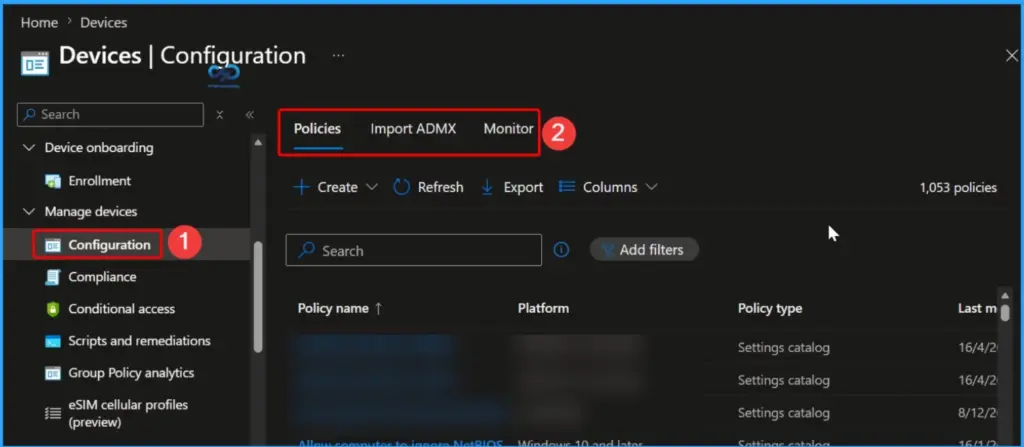The height and width of the screenshot is (447, 1024).
Task: Click the 1,053 policies count text
Action: click(958, 188)
